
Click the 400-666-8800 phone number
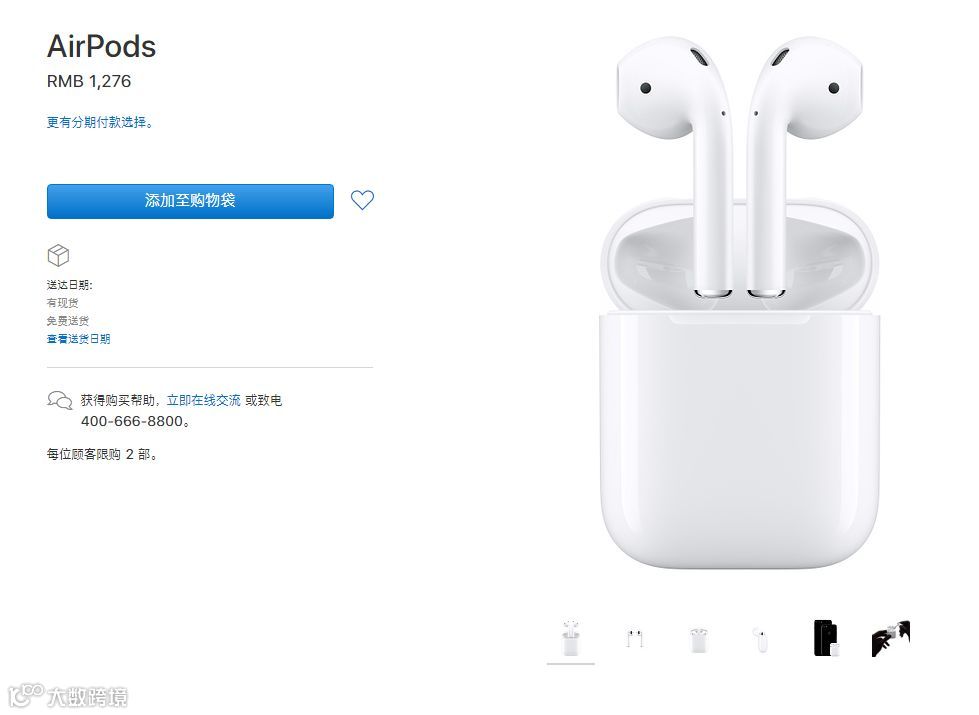click(132, 422)
